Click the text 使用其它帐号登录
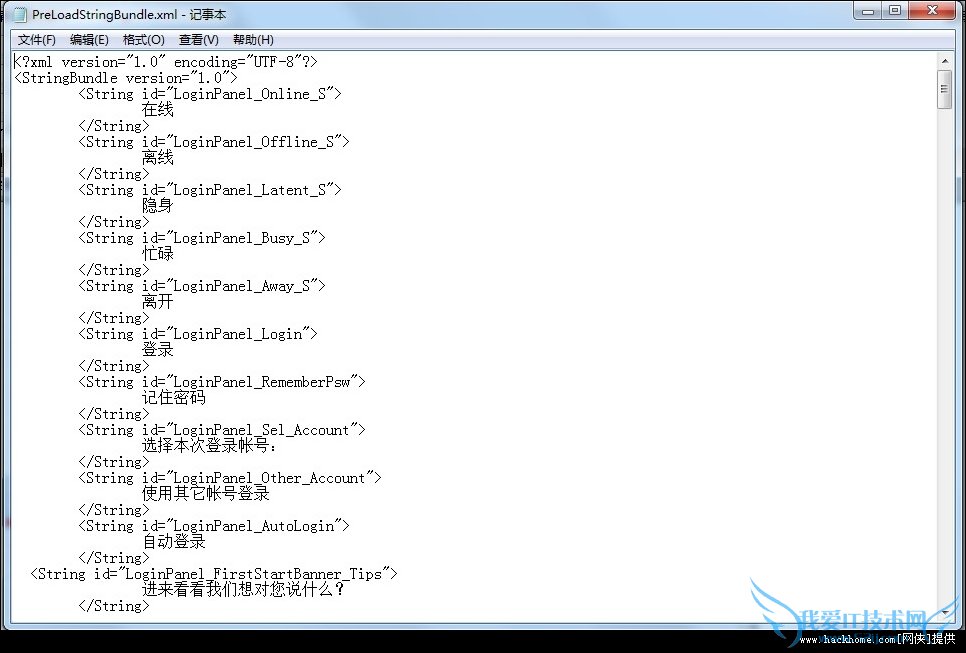Image resolution: width=966 pixels, height=653 pixels. tap(206, 494)
